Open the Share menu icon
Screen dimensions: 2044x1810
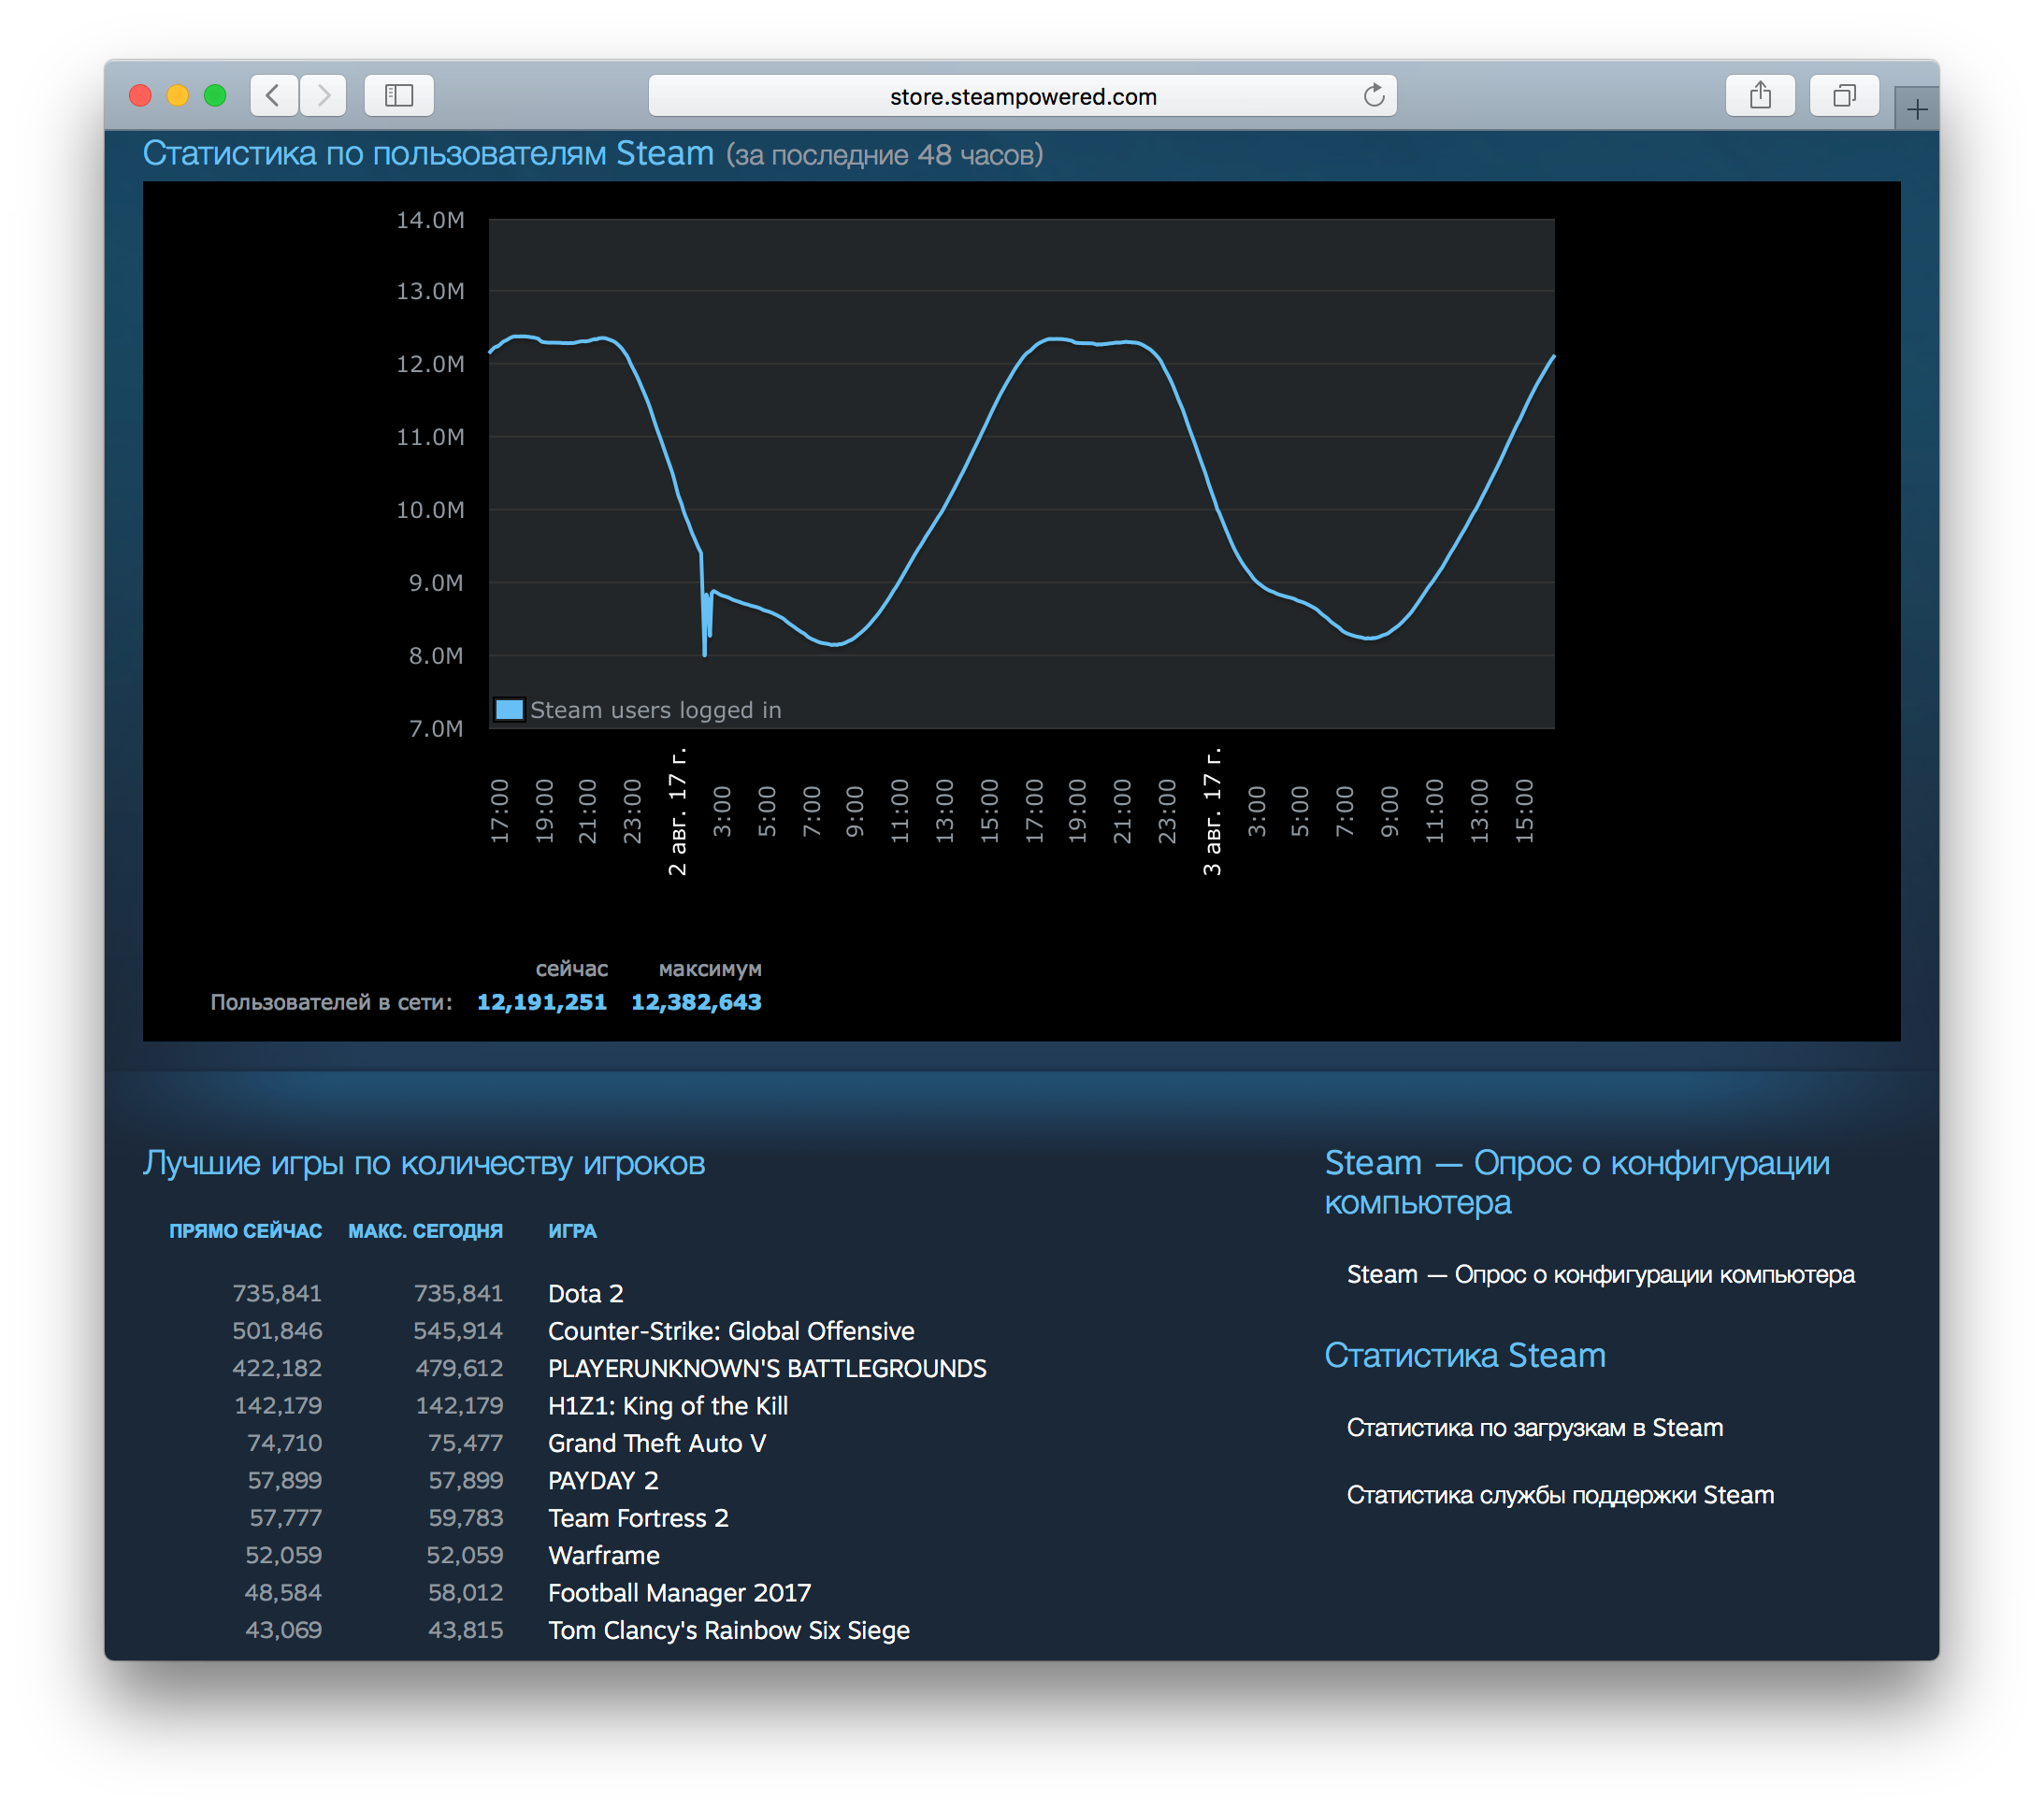[x=1760, y=96]
